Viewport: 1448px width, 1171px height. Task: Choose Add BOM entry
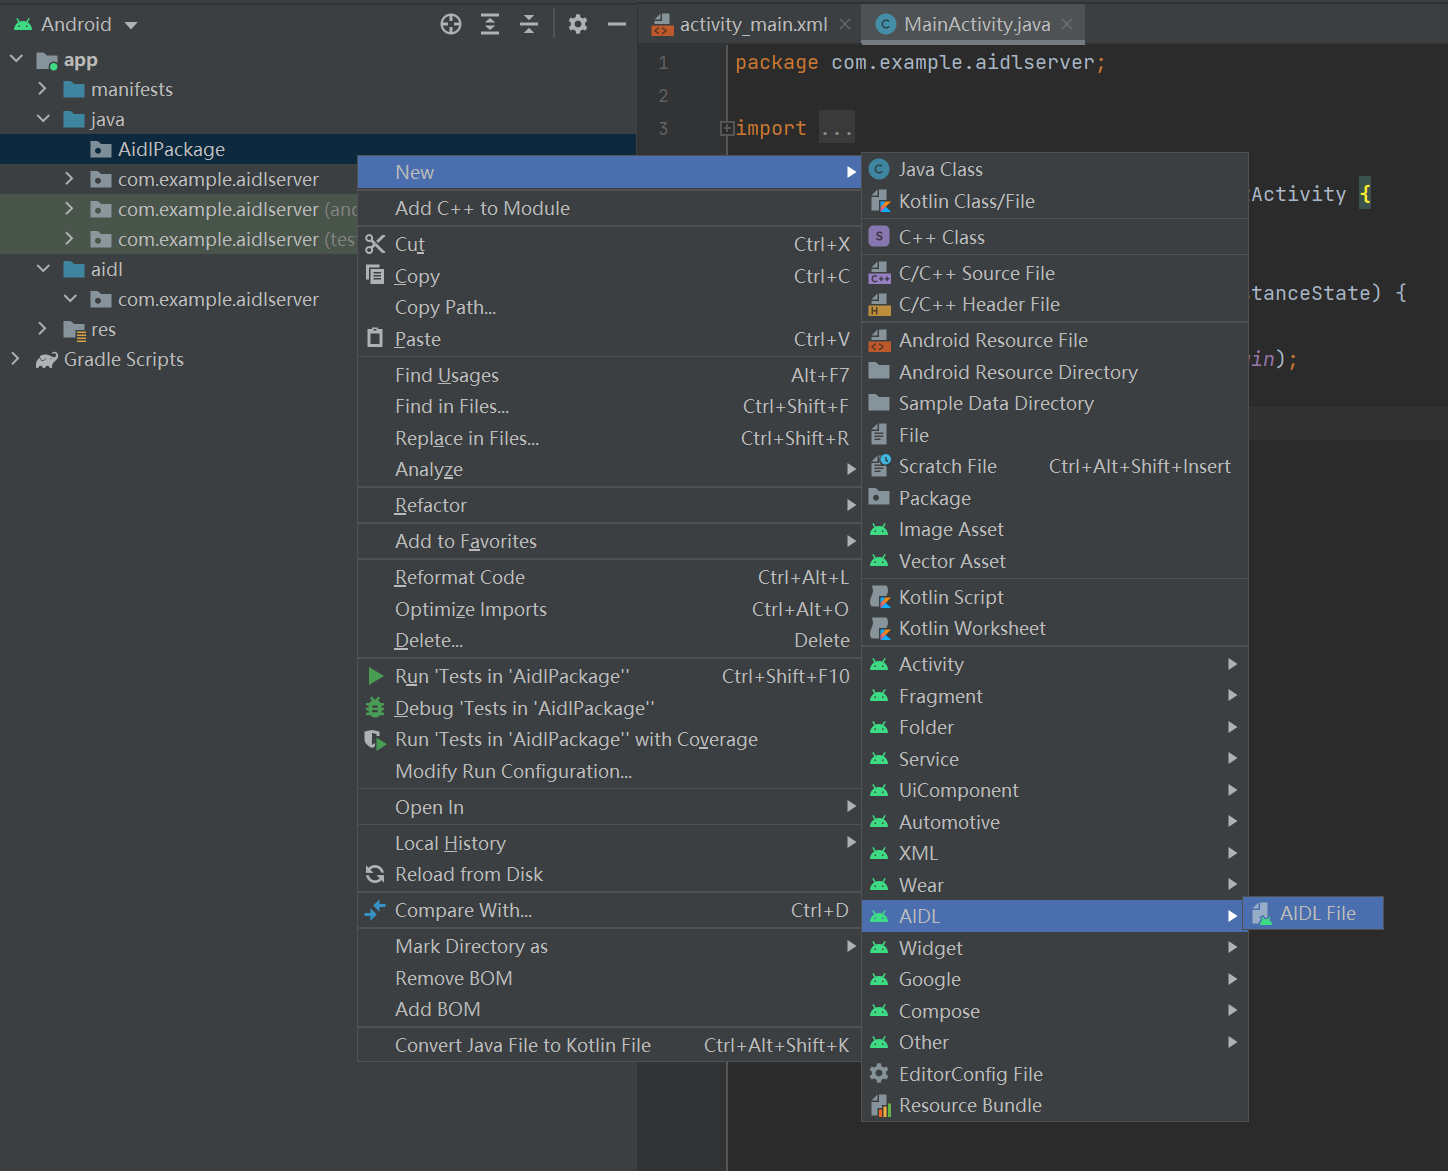[609, 1009]
